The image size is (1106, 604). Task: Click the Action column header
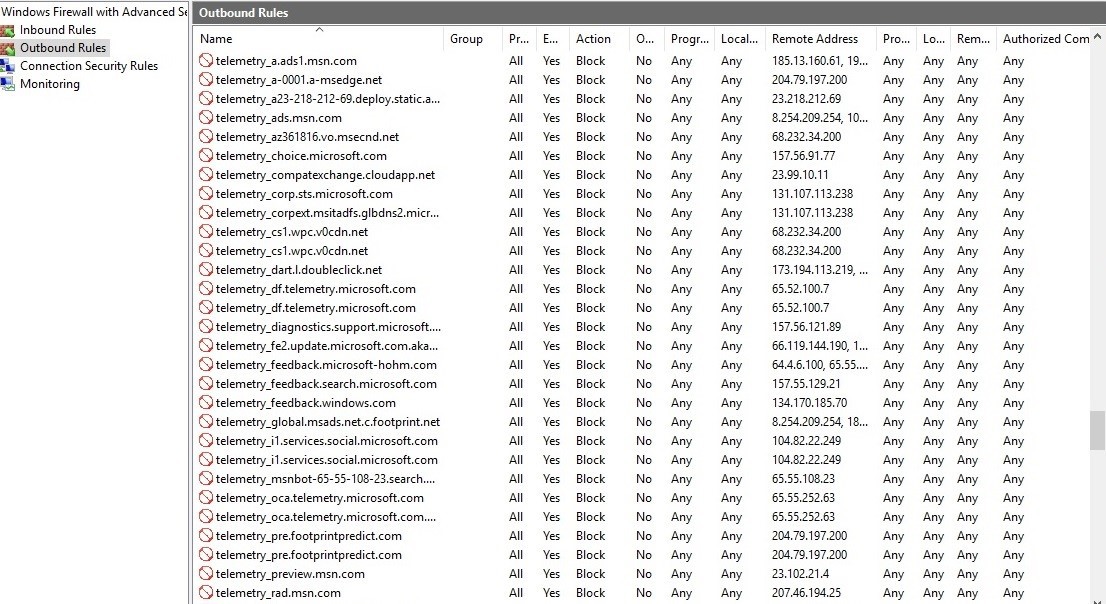(x=593, y=39)
